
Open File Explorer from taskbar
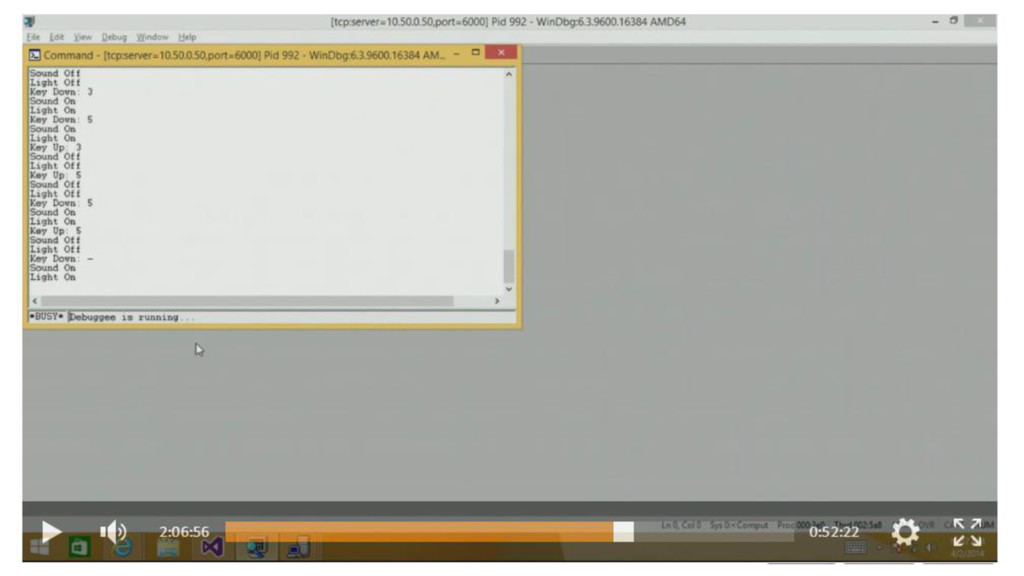168,548
